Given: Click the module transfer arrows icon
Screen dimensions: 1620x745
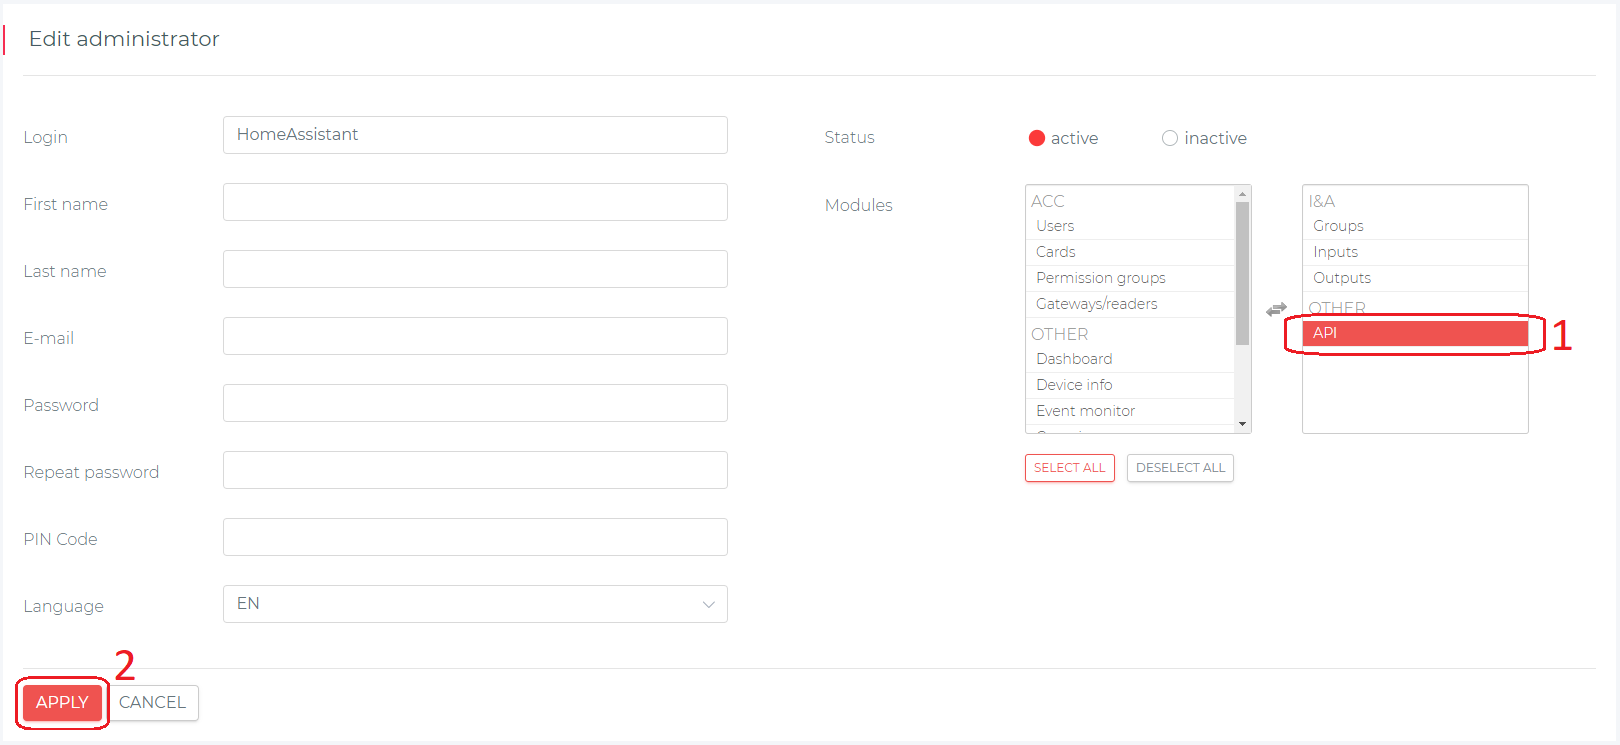Looking at the screenshot, I should coord(1276,310).
